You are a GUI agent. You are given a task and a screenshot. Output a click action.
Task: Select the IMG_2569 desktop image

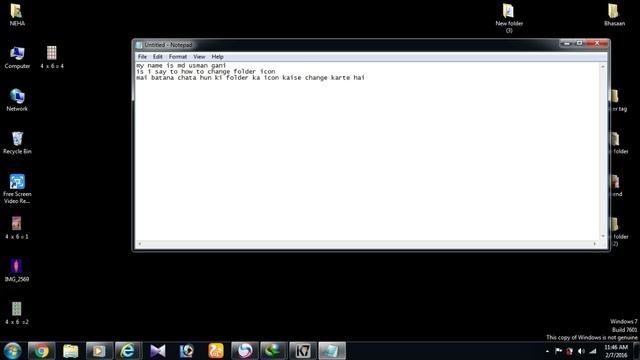[17, 270]
